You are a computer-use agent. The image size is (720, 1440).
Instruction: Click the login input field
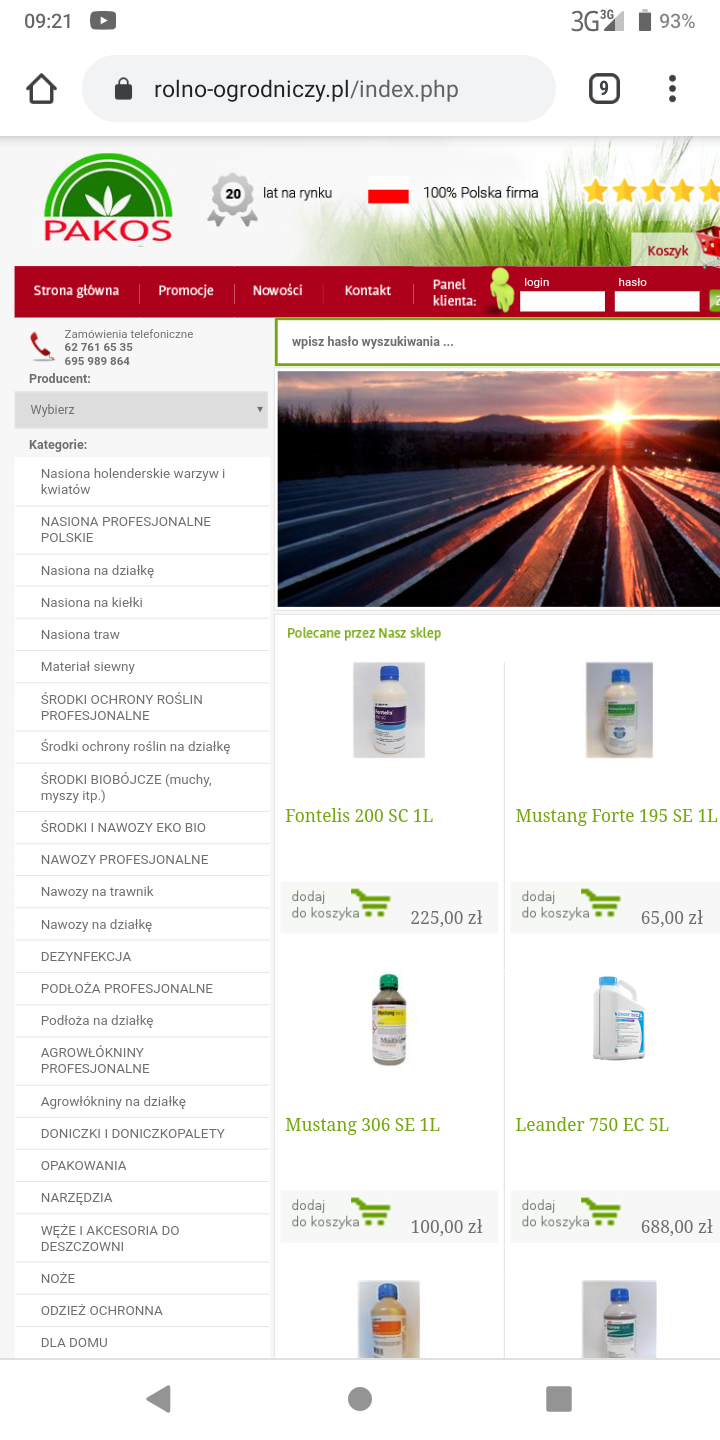pyautogui.click(x=562, y=302)
